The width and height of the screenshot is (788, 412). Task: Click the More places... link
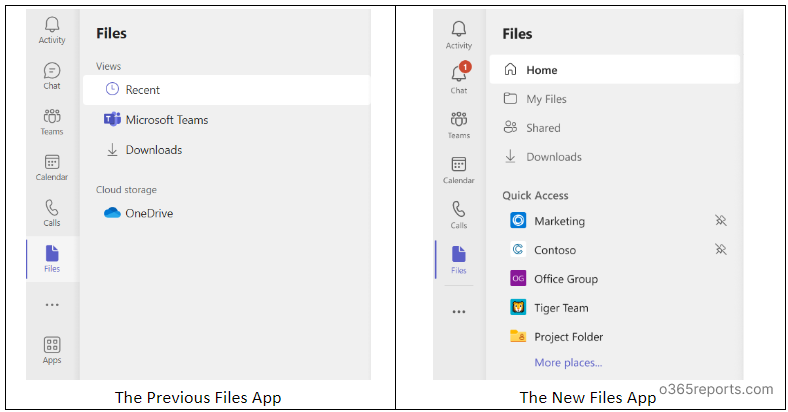point(568,363)
